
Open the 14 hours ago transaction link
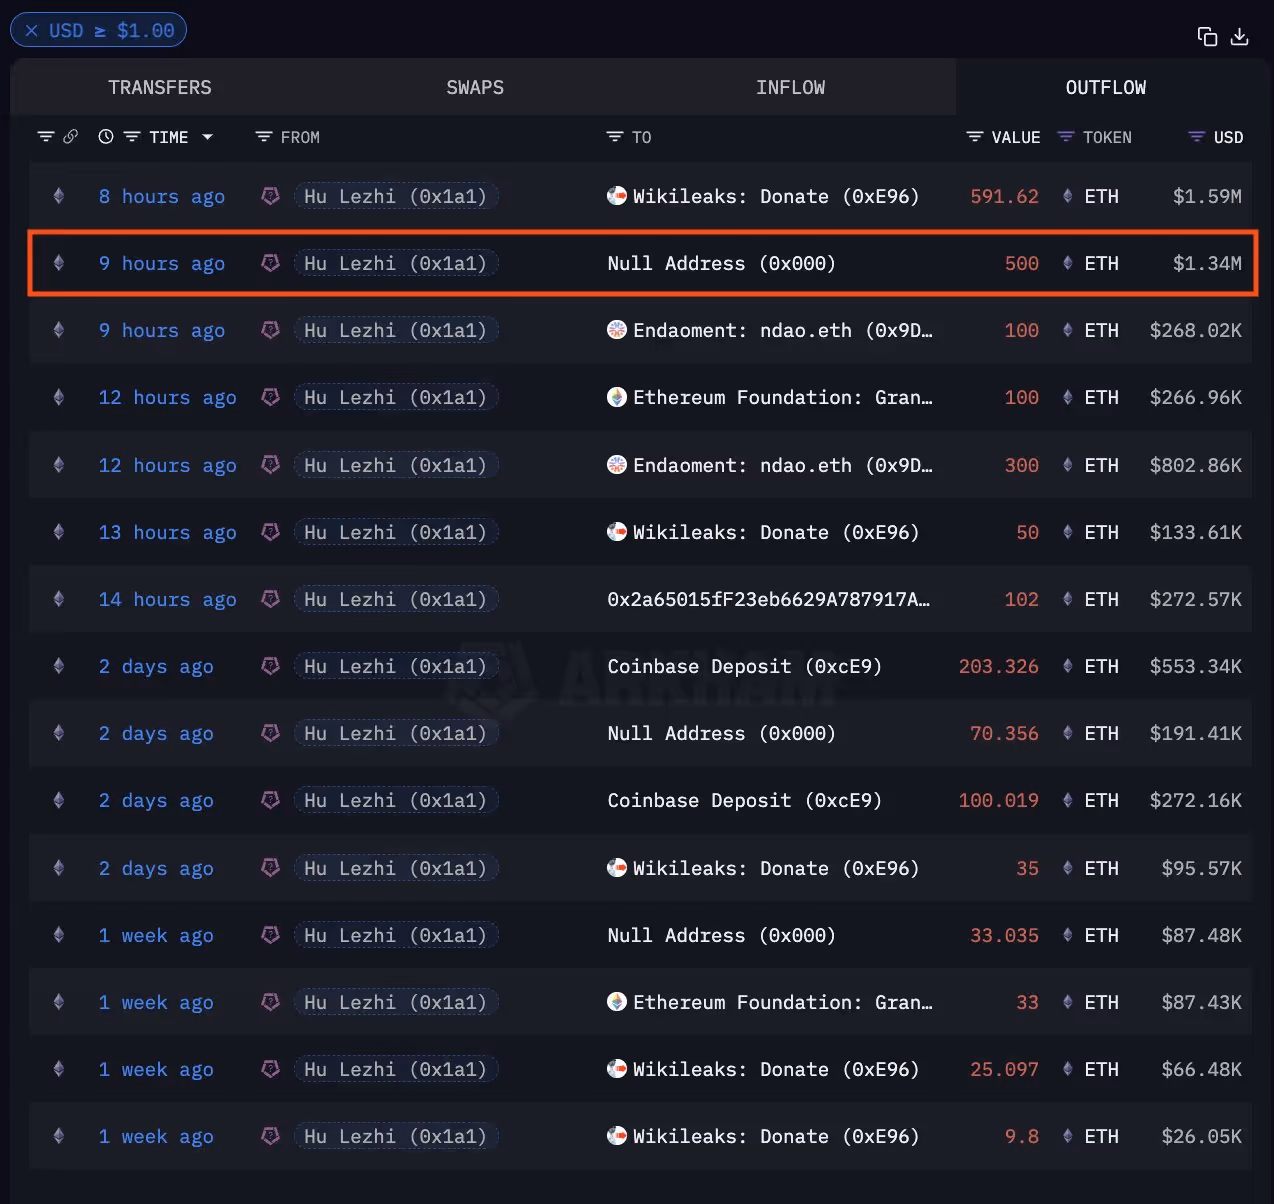(168, 600)
